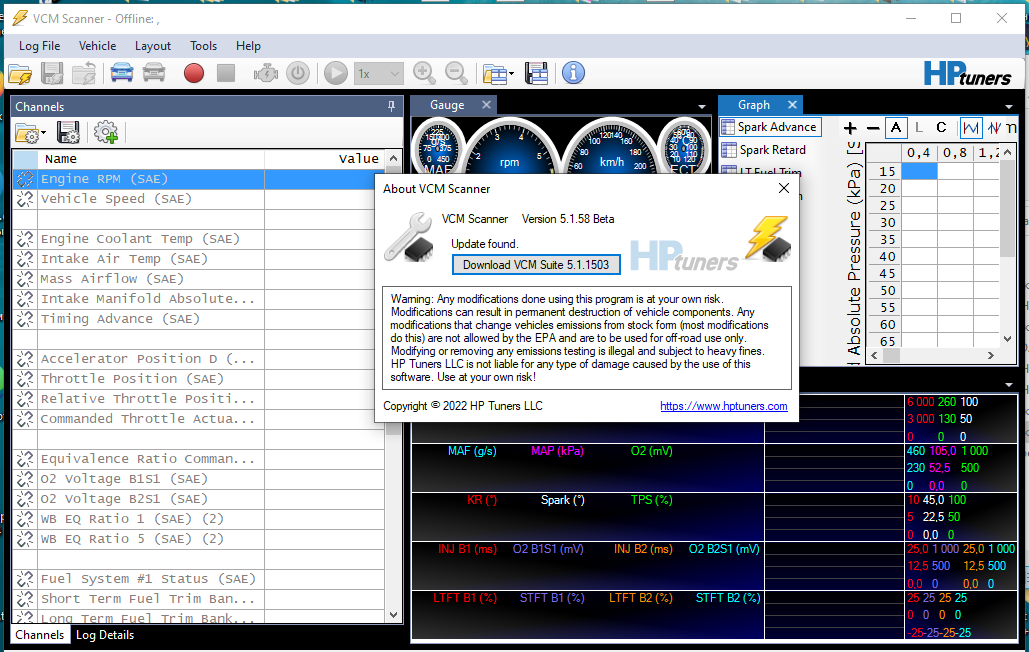Image resolution: width=1029 pixels, height=652 pixels.
Task: Switch to the Channels bottom tab
Action: pos(39,635)
